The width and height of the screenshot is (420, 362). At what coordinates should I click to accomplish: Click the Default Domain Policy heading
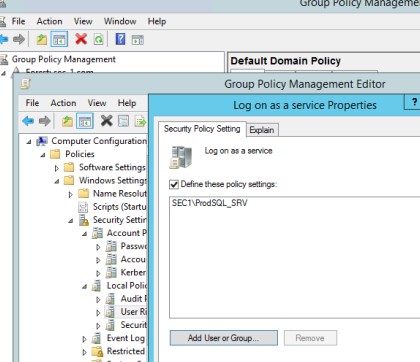[x=286, y=61]
